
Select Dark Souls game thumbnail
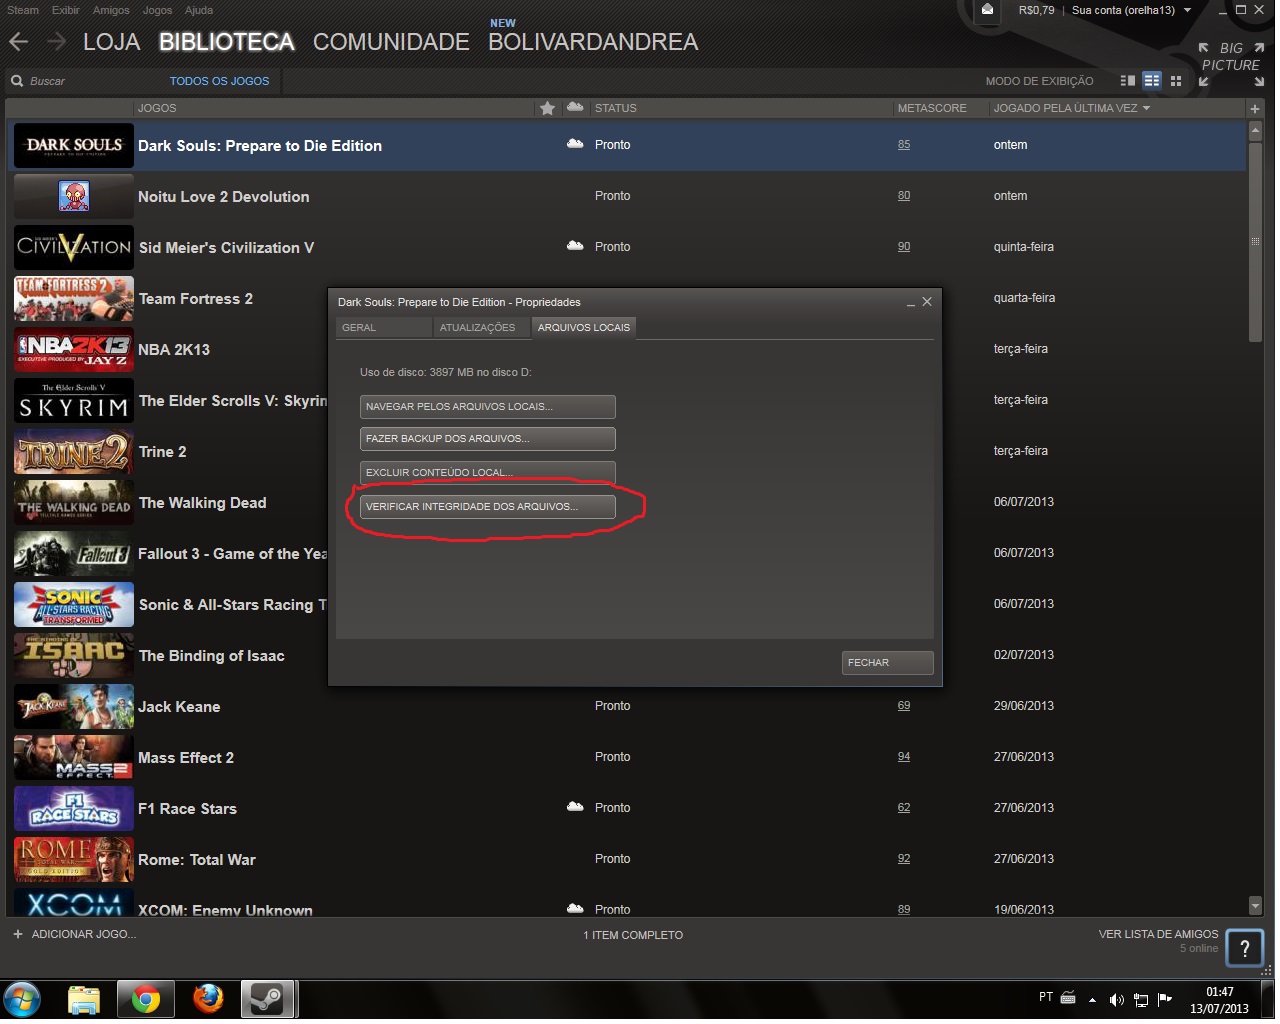click(74, 146)
